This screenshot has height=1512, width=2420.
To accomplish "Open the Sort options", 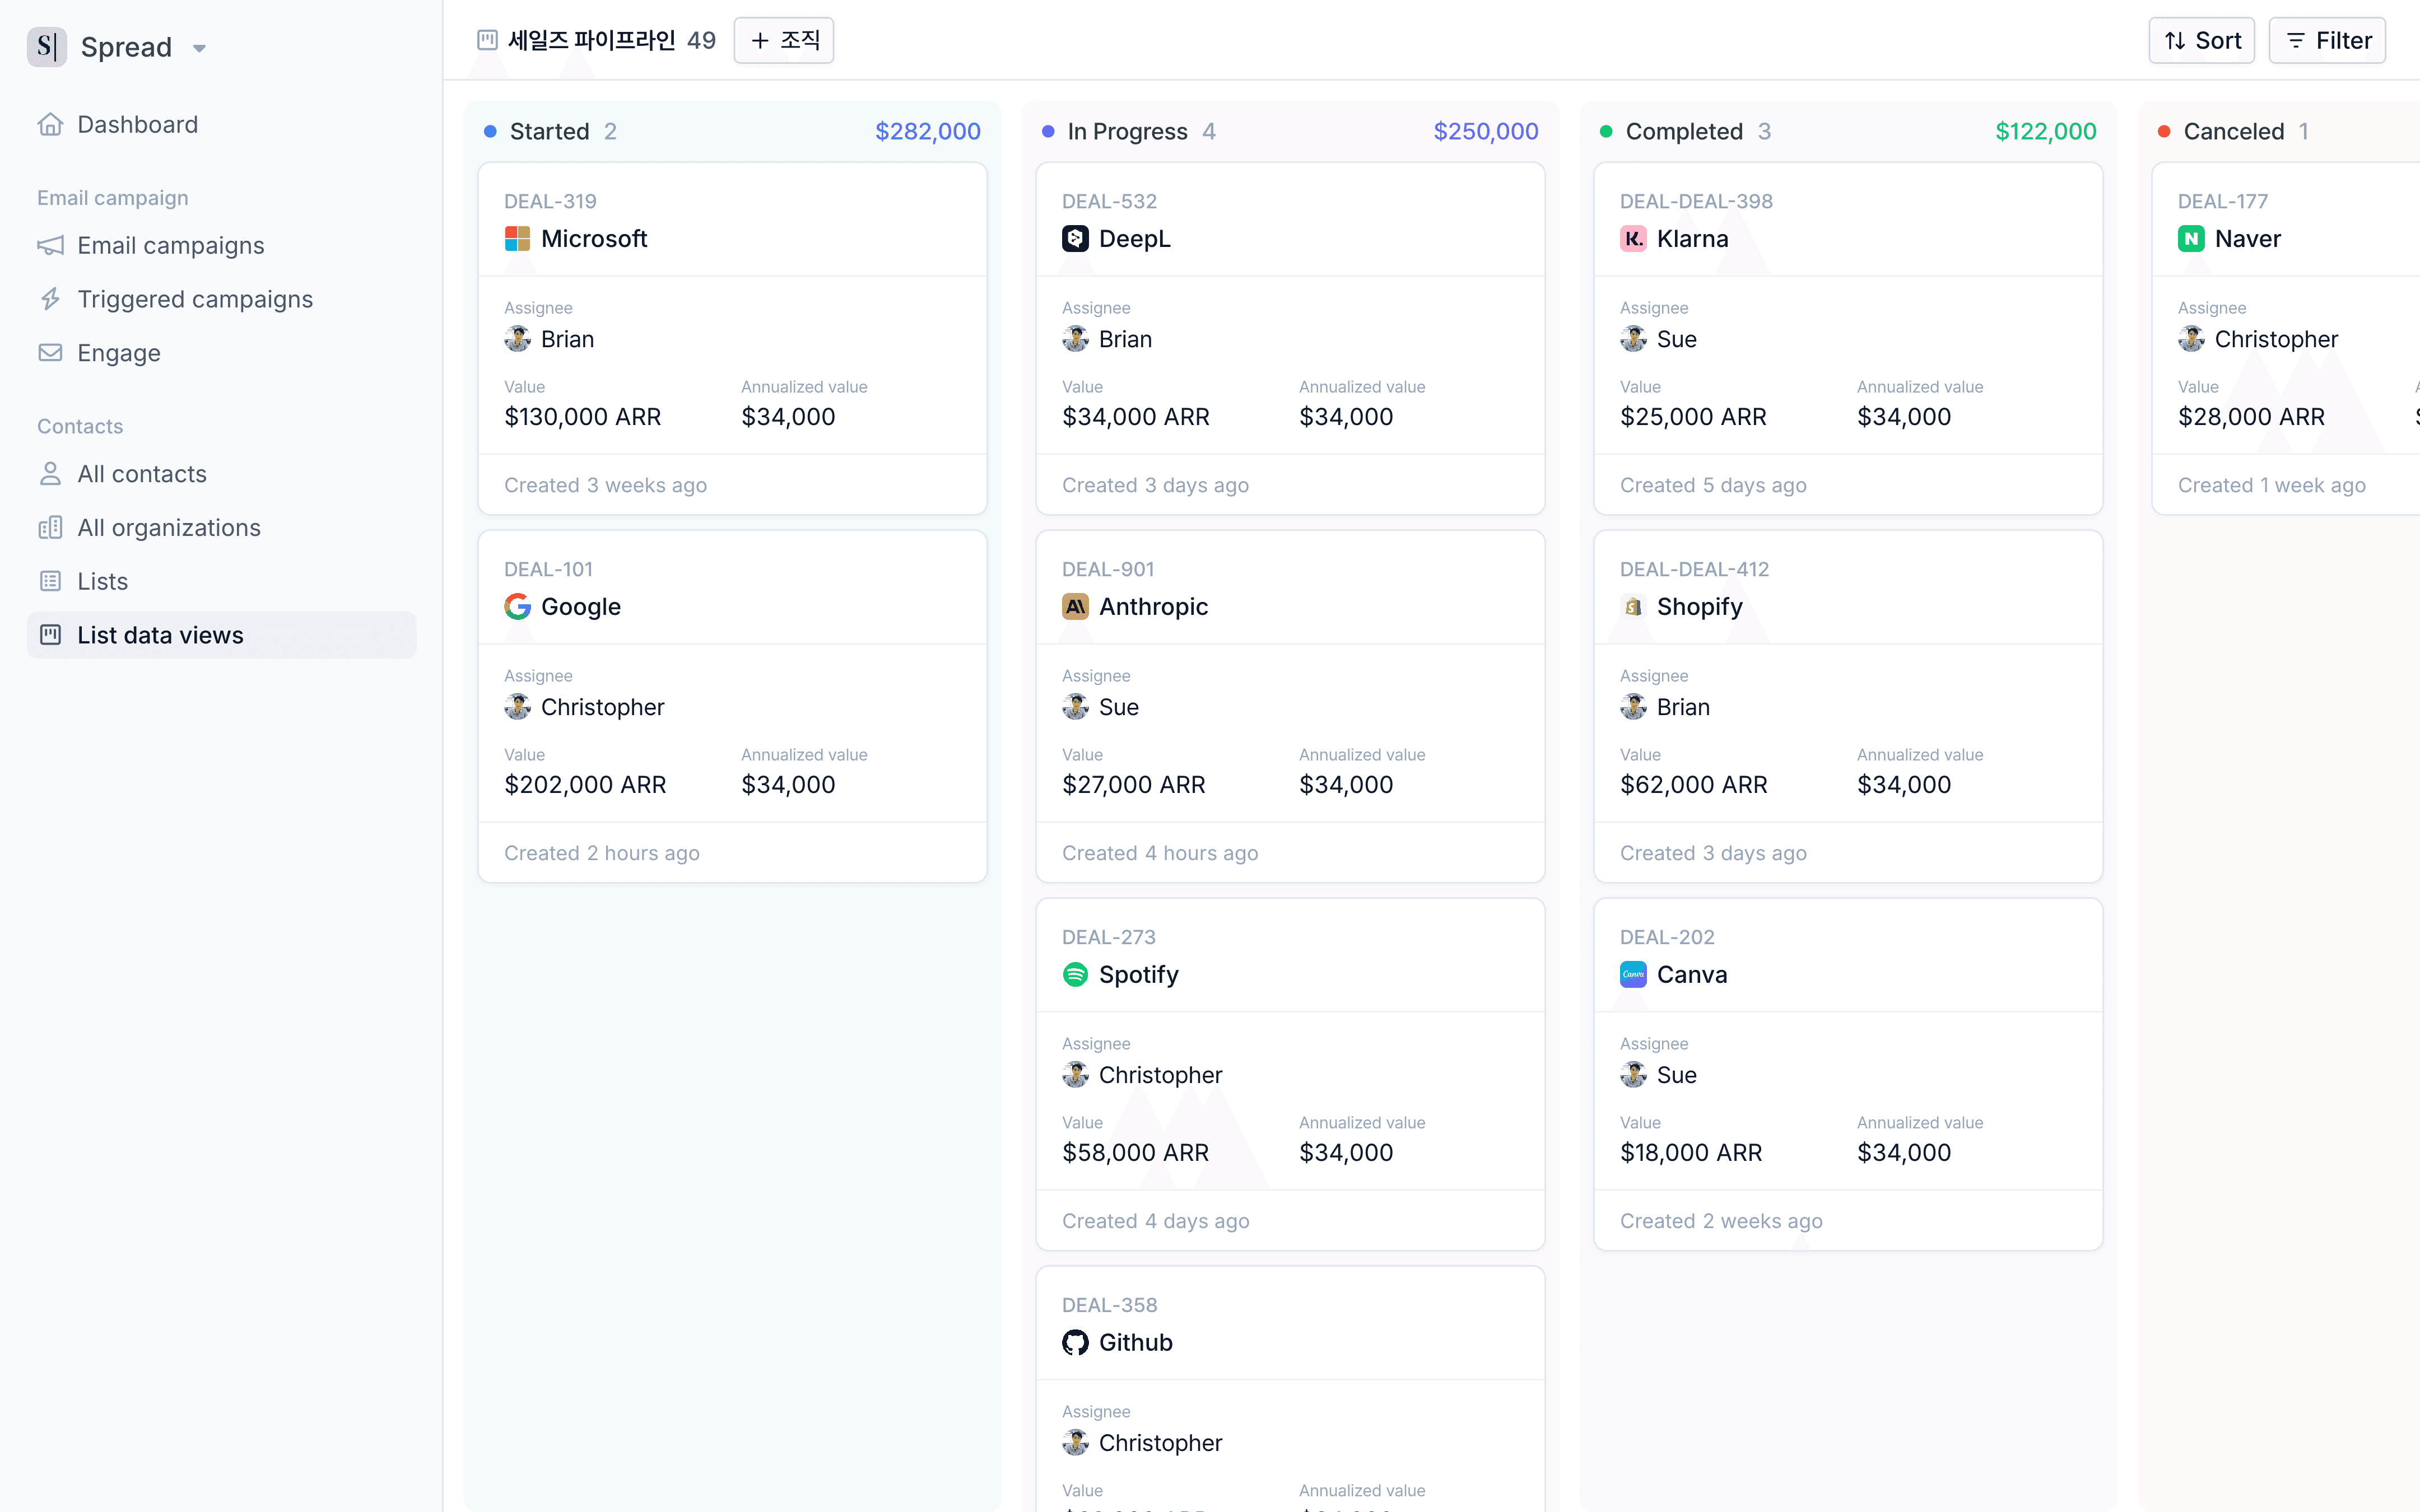I will (2201, 40).
